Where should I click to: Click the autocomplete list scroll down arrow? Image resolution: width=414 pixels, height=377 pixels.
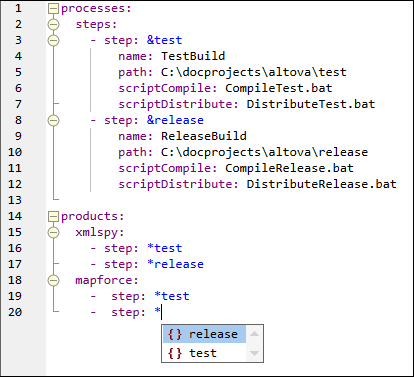[254, 353]
